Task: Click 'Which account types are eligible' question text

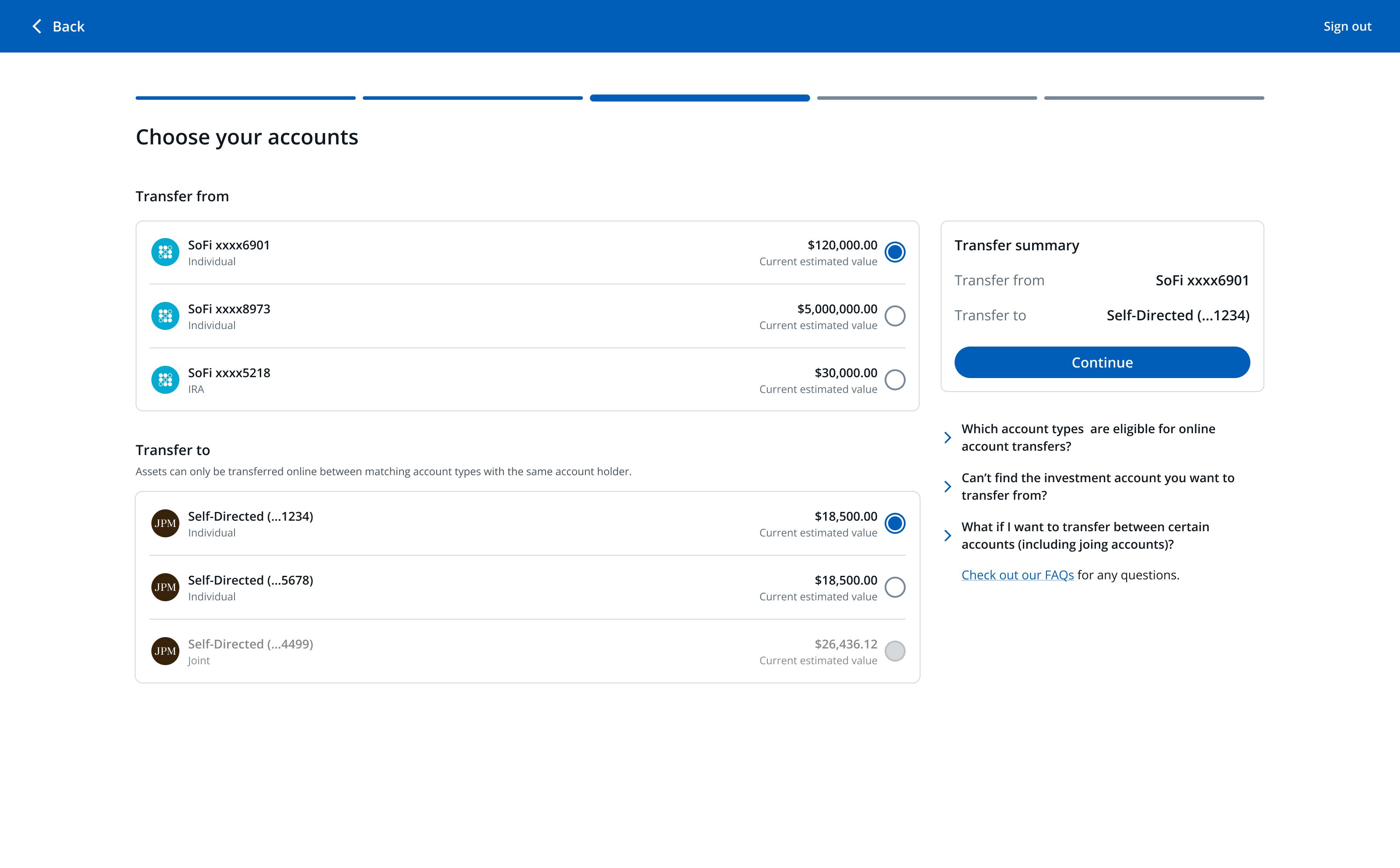Action: [x=1088, y=438]
